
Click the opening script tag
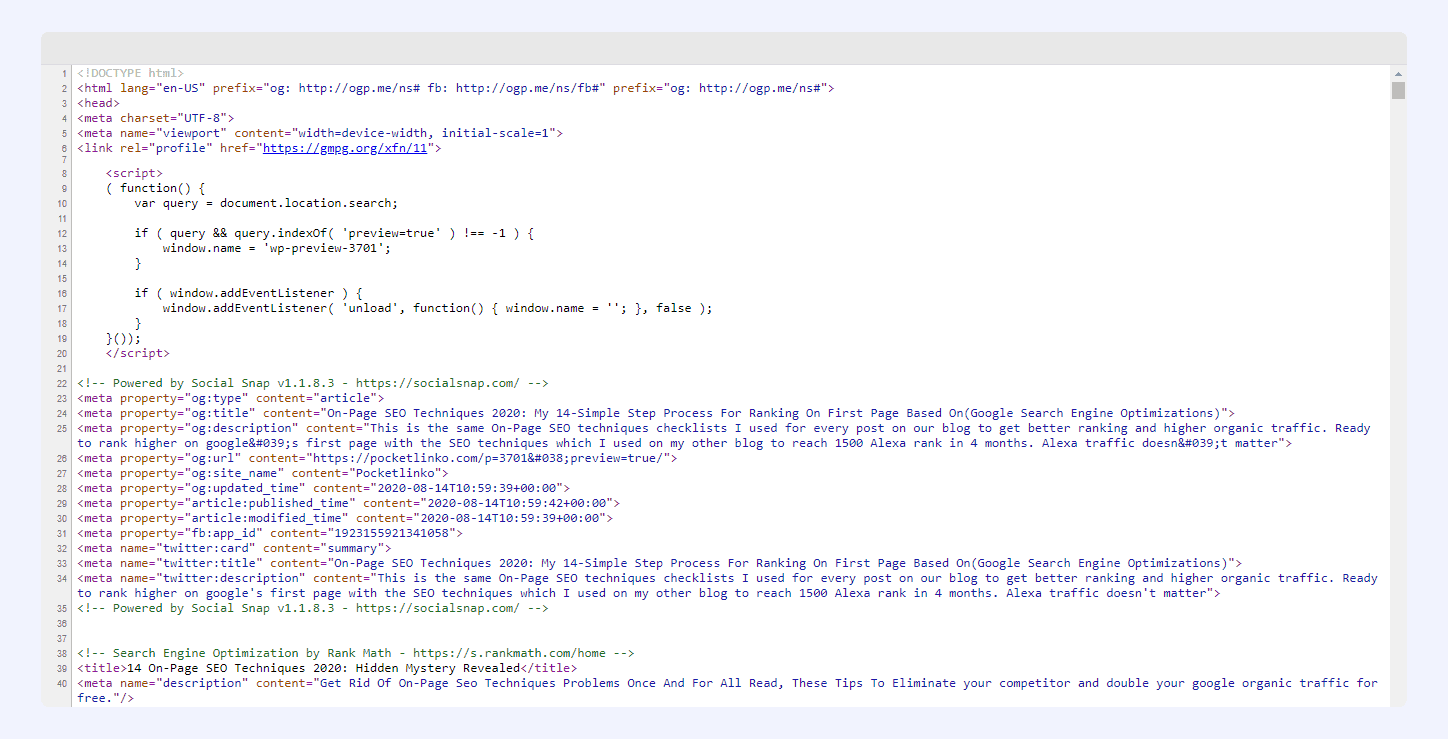(134, 173)
